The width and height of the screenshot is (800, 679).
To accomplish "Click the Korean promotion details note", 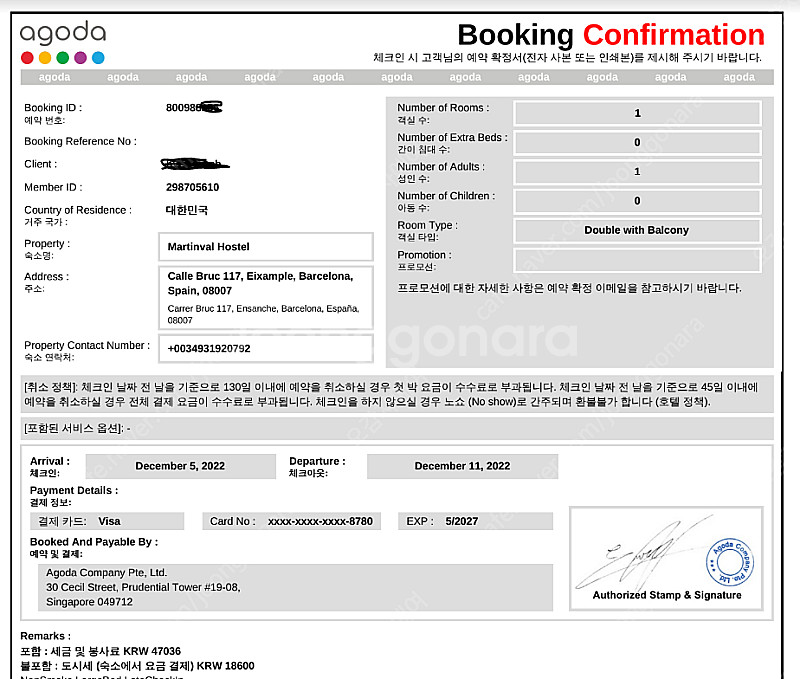I will click(569, 288).
